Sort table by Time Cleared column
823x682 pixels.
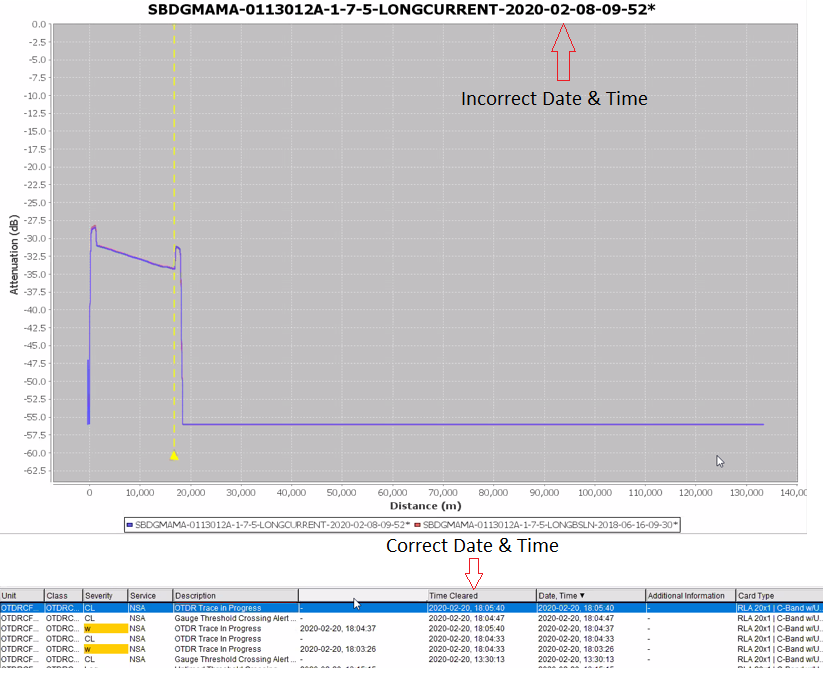(x=480, y=596)
